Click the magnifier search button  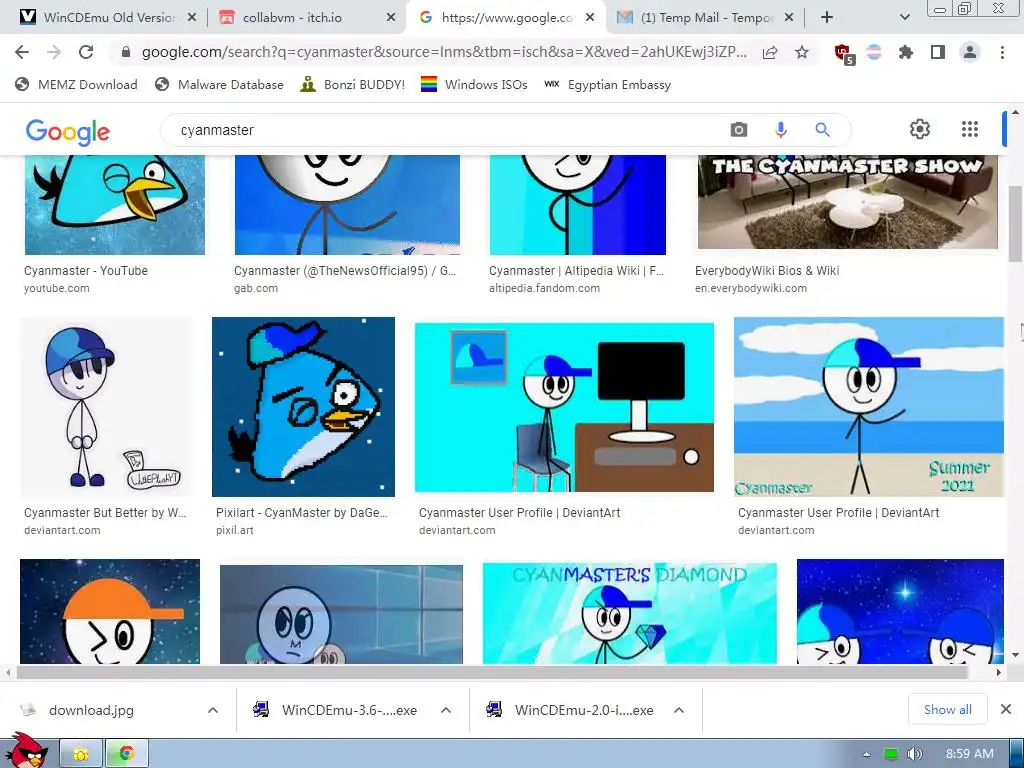[x=822, y=130]
